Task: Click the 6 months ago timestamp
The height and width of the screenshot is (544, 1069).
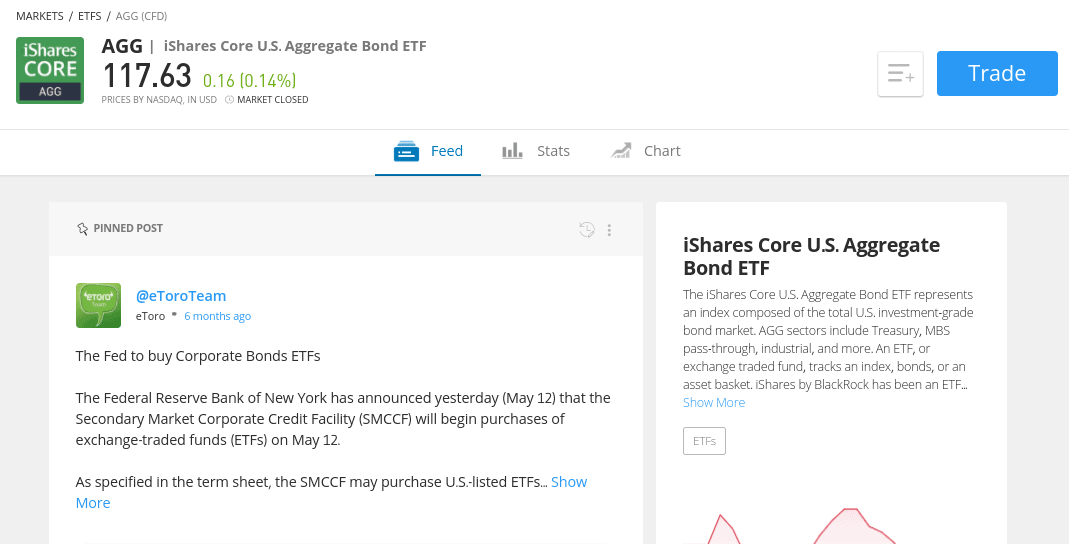Action: click(217, 316)
